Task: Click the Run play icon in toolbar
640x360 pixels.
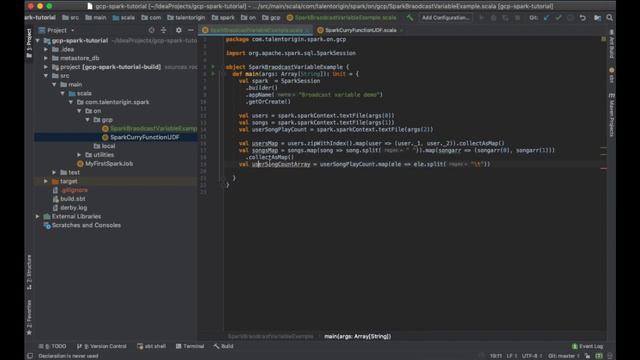Action: click(482, 18)
